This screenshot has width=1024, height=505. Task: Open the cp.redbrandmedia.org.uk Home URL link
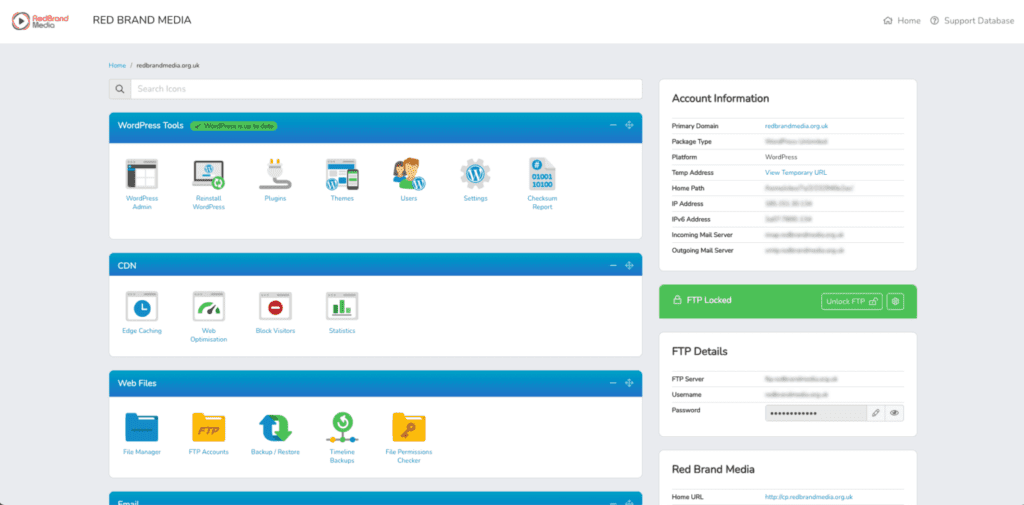click(x=808, y=497)
